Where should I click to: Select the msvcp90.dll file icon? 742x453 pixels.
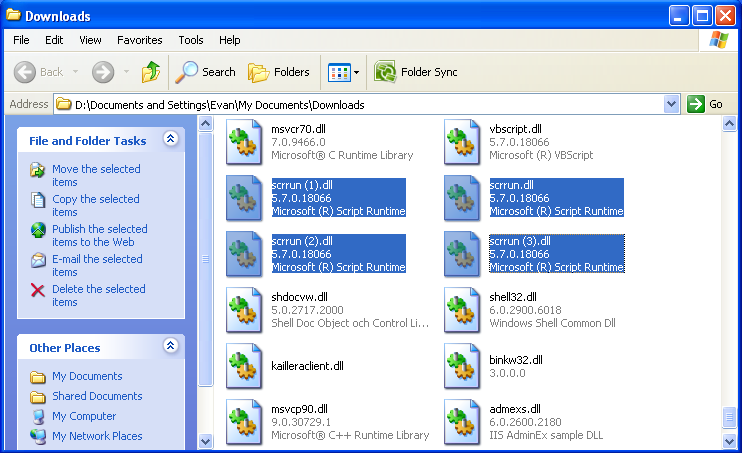coord(244,422)
